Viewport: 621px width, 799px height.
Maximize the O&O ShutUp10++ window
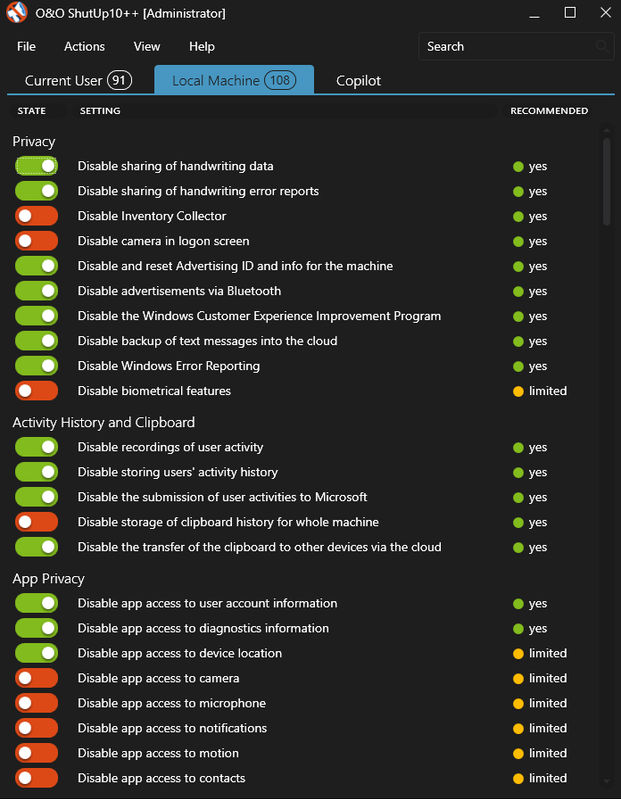point(570,13)
